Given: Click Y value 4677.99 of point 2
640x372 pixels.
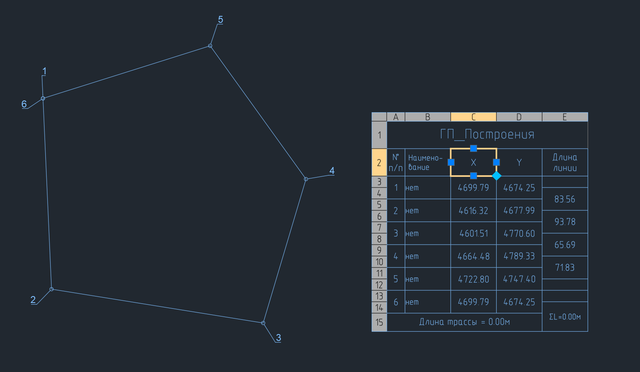Looking at the screenshot, I should click(519, 211).
